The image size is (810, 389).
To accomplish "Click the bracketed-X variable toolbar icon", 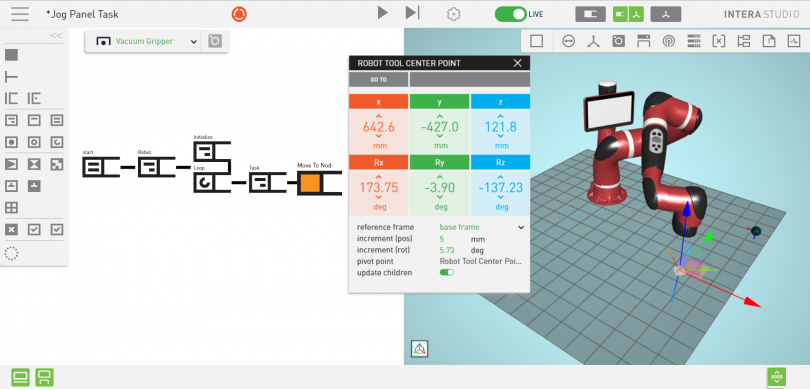I will coord(719,41).
